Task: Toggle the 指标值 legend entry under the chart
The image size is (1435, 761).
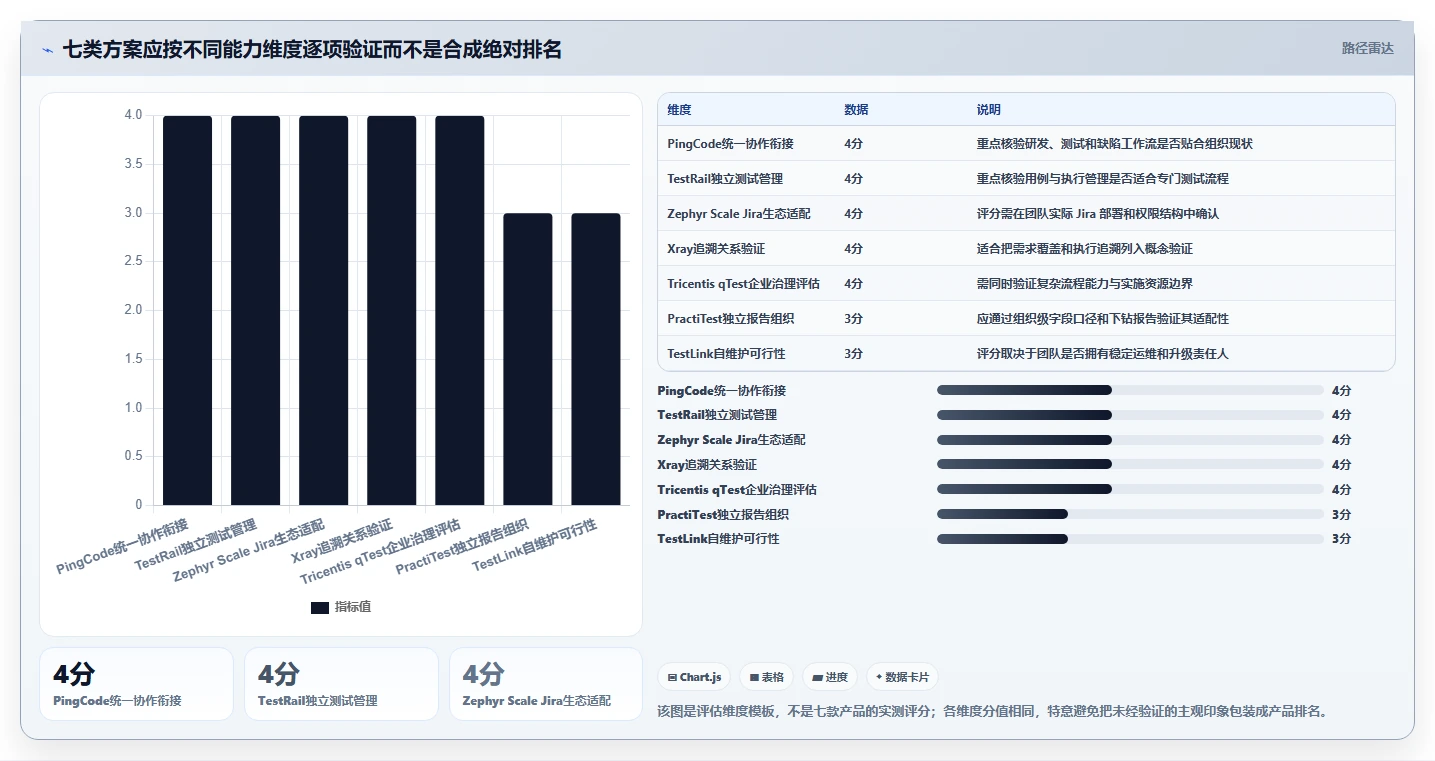Action: click(x=341, y=607)
